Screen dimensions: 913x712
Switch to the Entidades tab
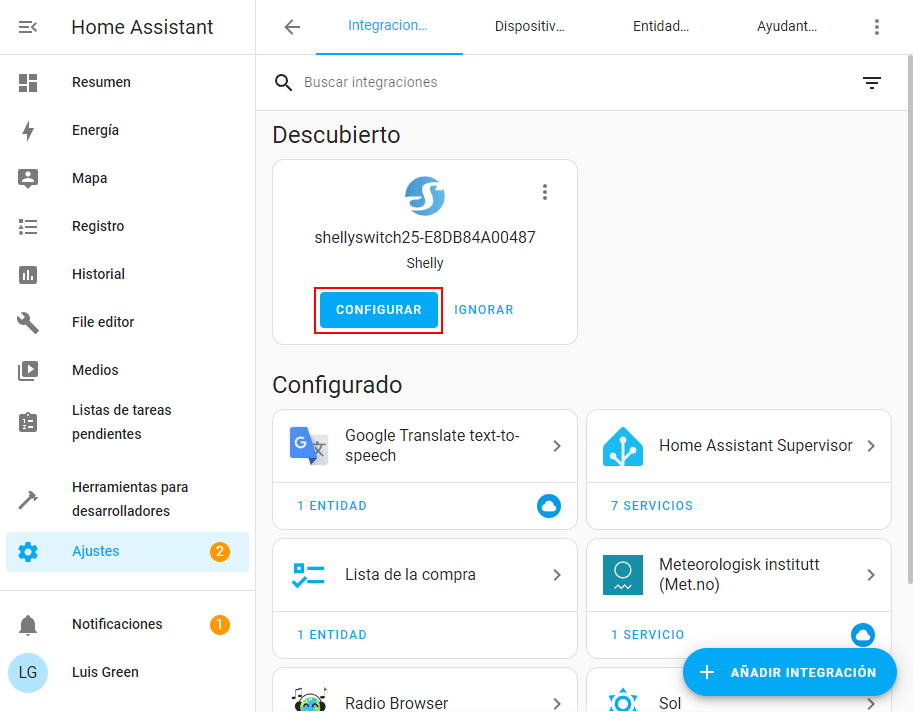(660, 27)
